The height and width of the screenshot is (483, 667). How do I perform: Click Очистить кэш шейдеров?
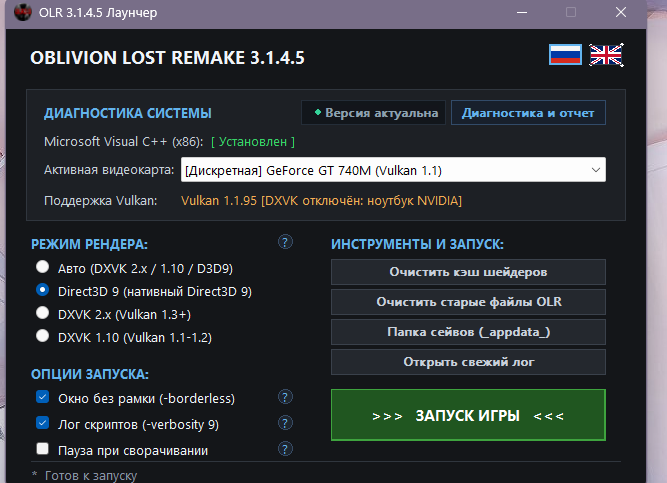468,272
